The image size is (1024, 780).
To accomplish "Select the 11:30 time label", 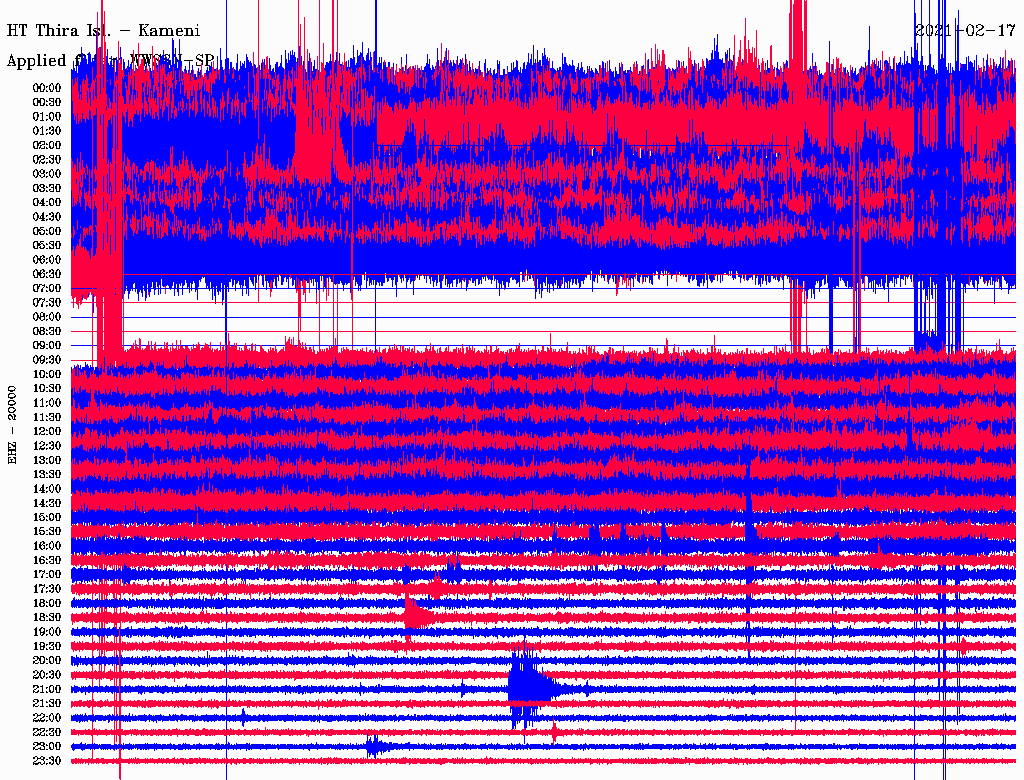I will [x=47, y=417].
